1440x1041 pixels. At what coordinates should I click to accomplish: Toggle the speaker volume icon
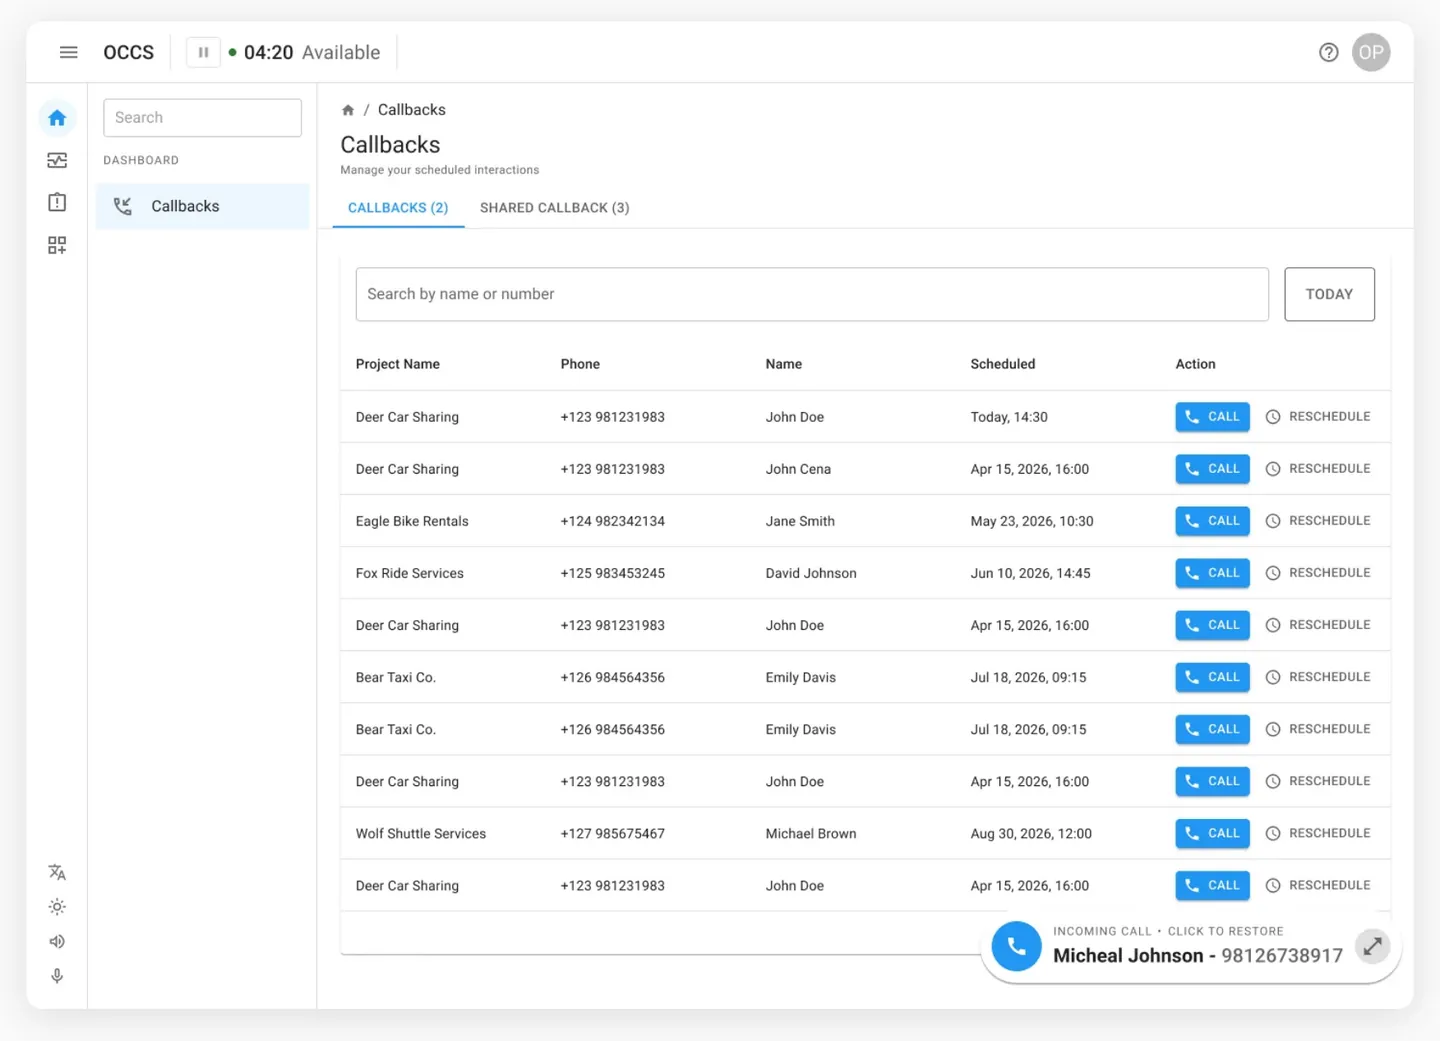(57, 941)
